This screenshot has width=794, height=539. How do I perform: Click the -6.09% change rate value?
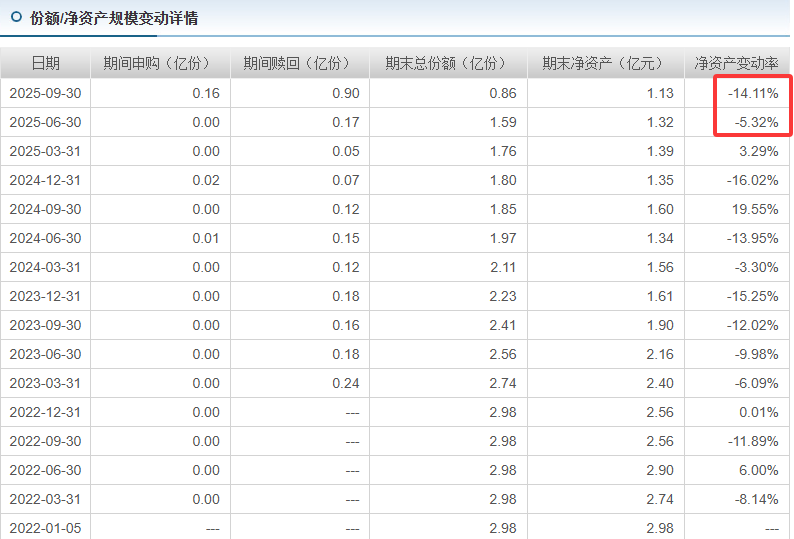pos(757,383)
